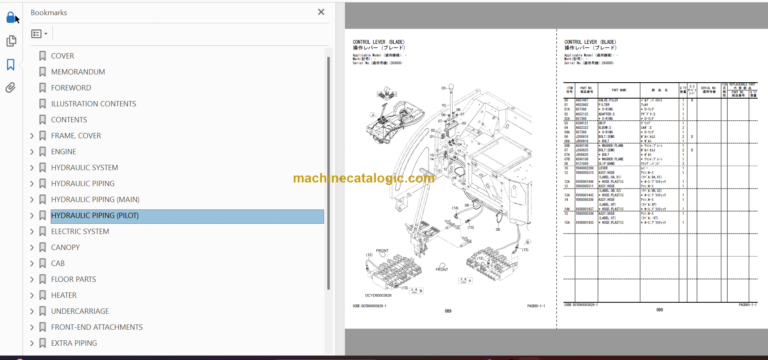Select the CONTENTS bookmark
Viewport: 768px width, 360px height.
(x=69, y=120)
